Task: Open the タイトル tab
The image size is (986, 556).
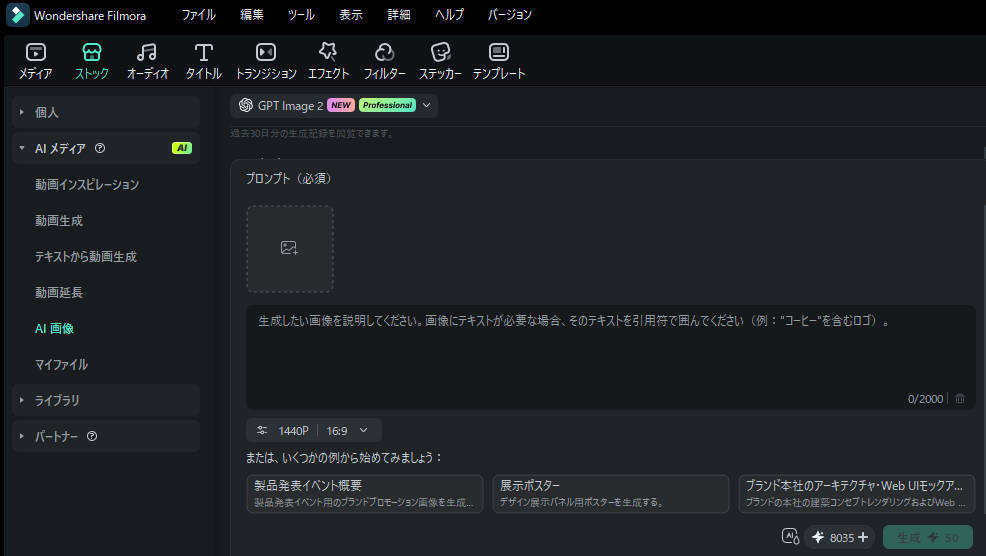Action: 203,62
